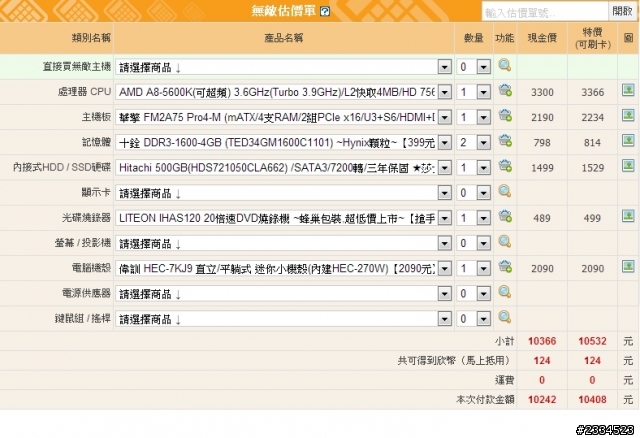
Task: Click the 產品名稱 column header
Action: coord(284,38)
